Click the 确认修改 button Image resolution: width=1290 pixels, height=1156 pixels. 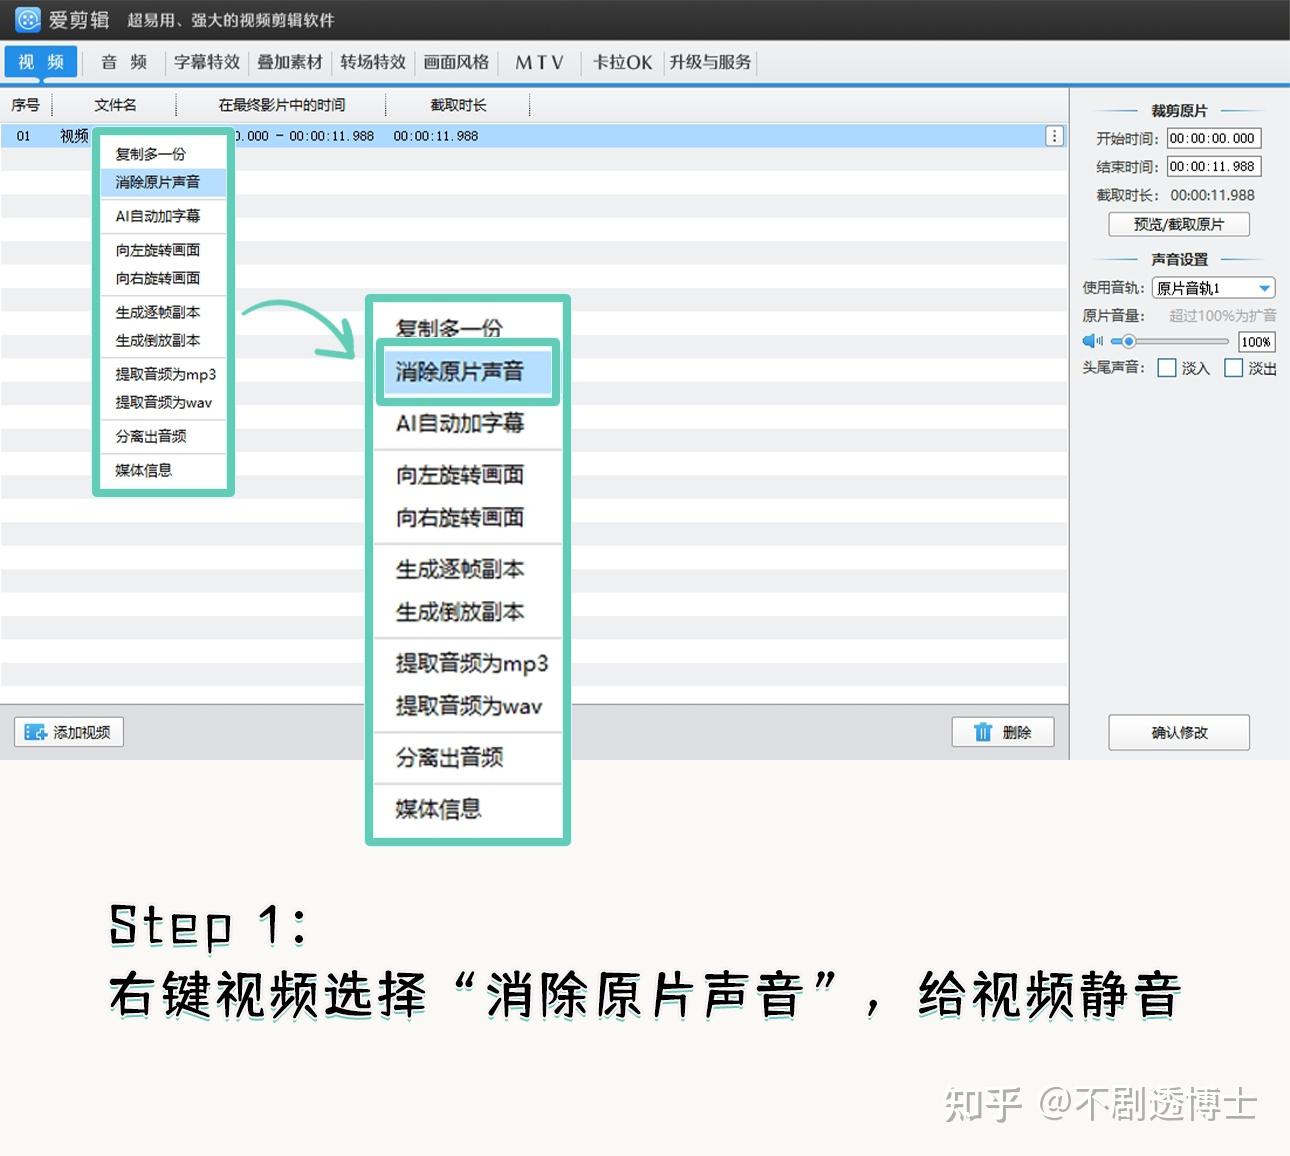tap(1179, 733)
